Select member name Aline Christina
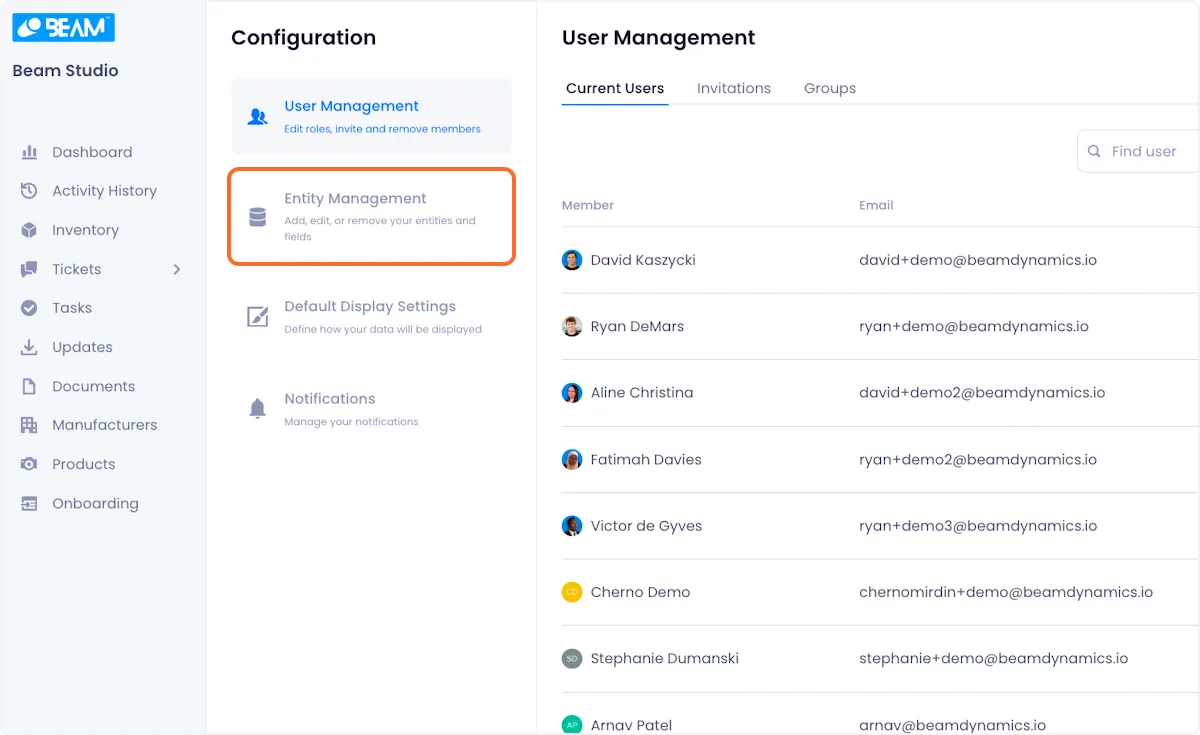 point(642,393)
